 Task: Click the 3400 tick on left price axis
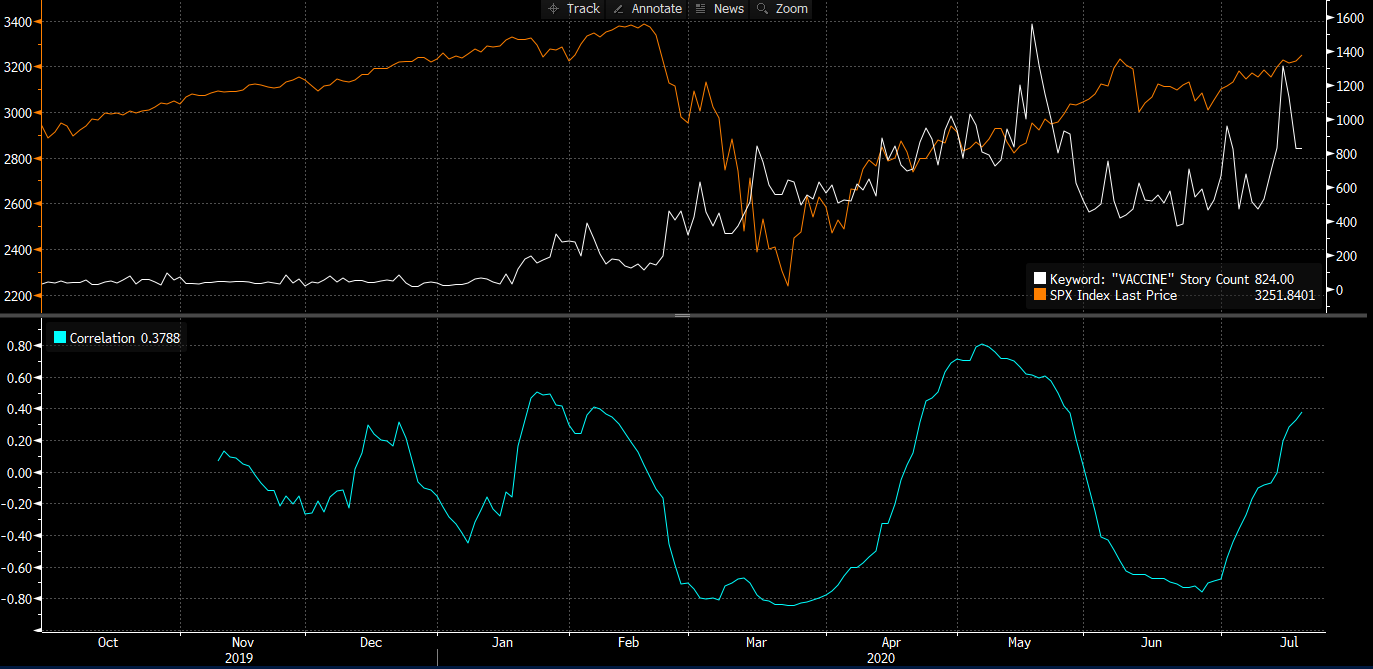coord(18,22)
